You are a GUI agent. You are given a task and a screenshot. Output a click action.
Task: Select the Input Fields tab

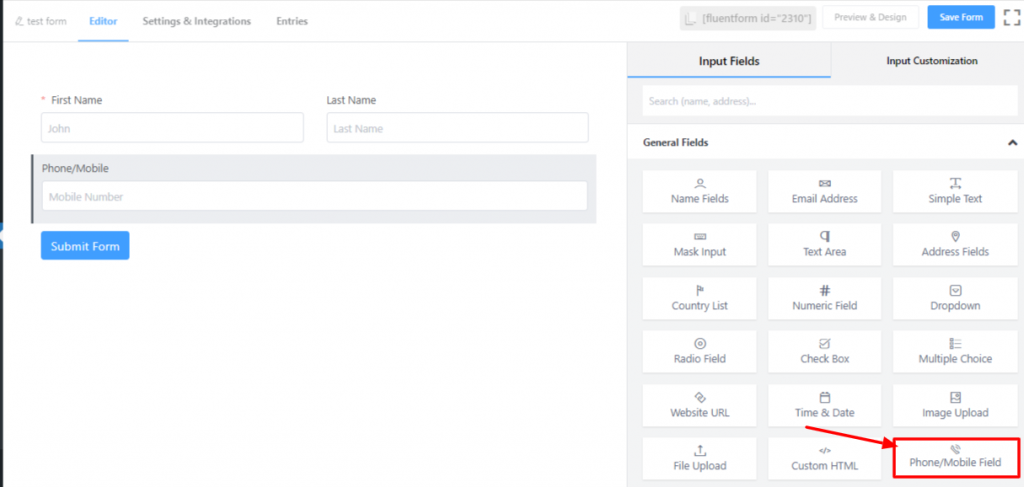tap(729, 61)
